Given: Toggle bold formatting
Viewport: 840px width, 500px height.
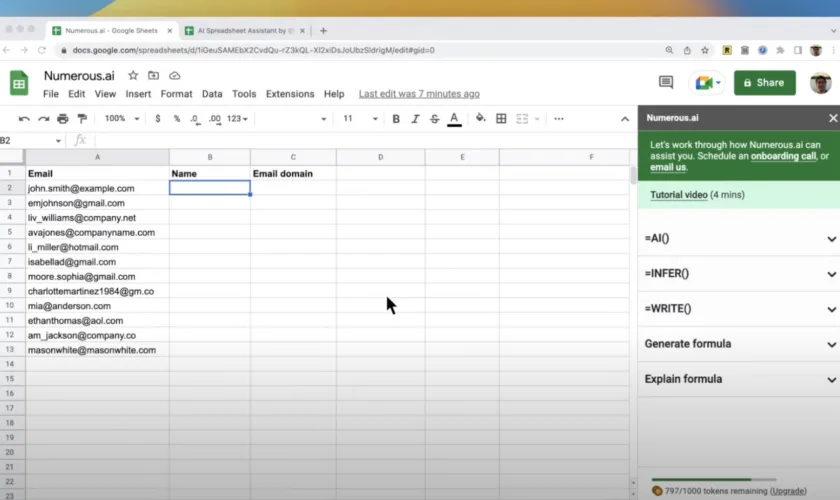Looking at the screenshot, I should pyautogui.click(x=396, y=119).
